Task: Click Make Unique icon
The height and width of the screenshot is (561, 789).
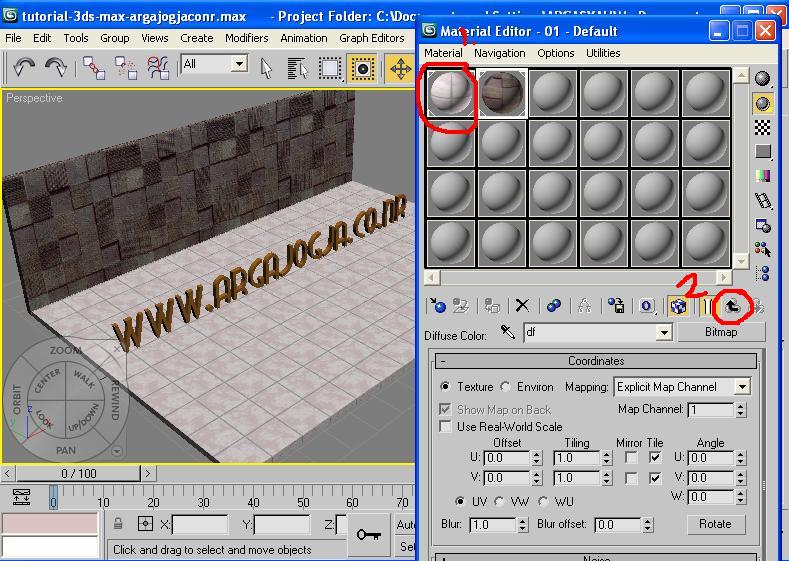Action: tap(584, 305)
